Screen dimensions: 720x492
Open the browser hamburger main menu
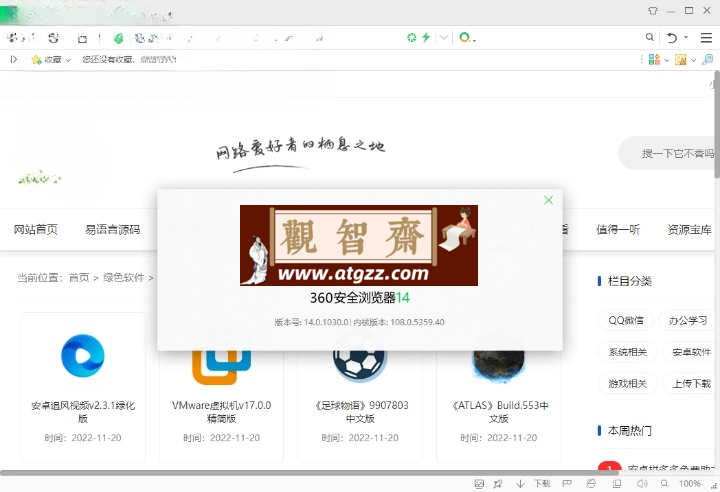[706, 38]
